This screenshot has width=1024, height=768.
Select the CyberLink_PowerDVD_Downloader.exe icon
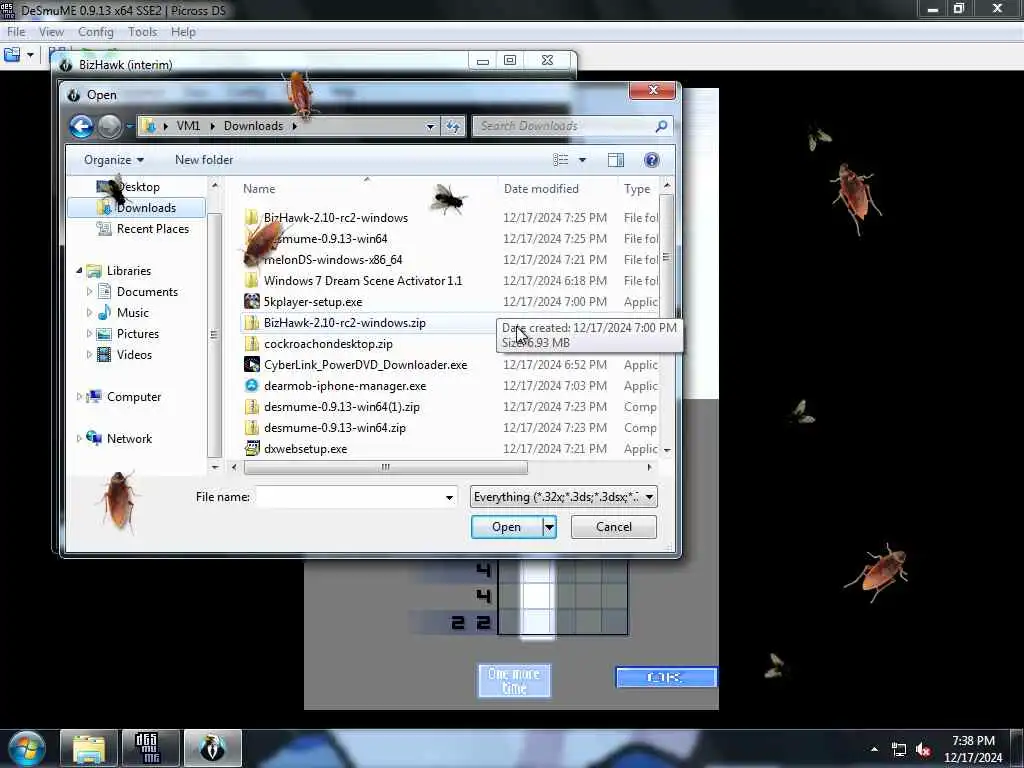[251, 364]
